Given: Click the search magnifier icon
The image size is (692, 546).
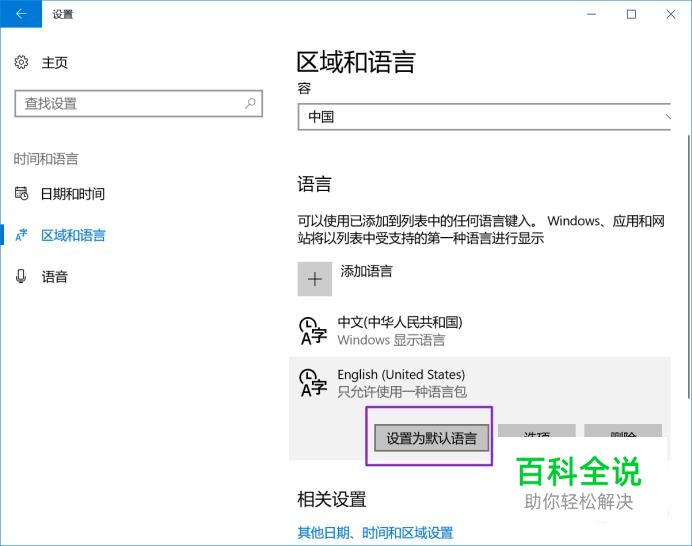Looking at the screenshot, I should 250,104.
